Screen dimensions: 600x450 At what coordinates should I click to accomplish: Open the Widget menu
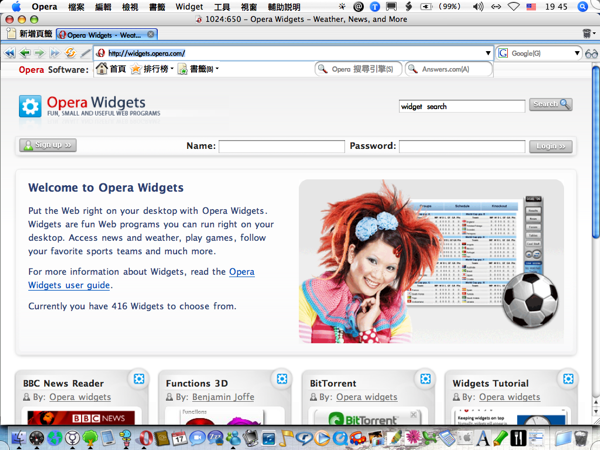(189, 7)
